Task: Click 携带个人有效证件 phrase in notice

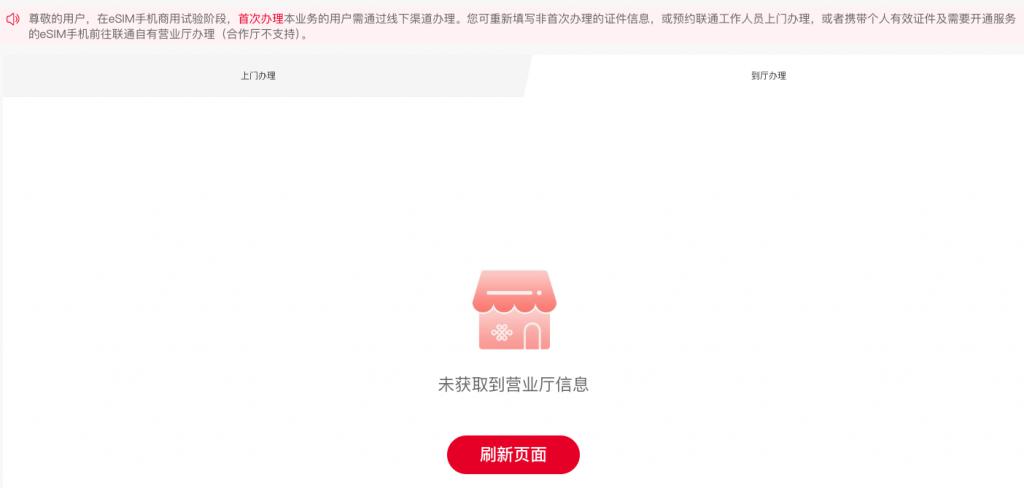Action: (891, 20)
